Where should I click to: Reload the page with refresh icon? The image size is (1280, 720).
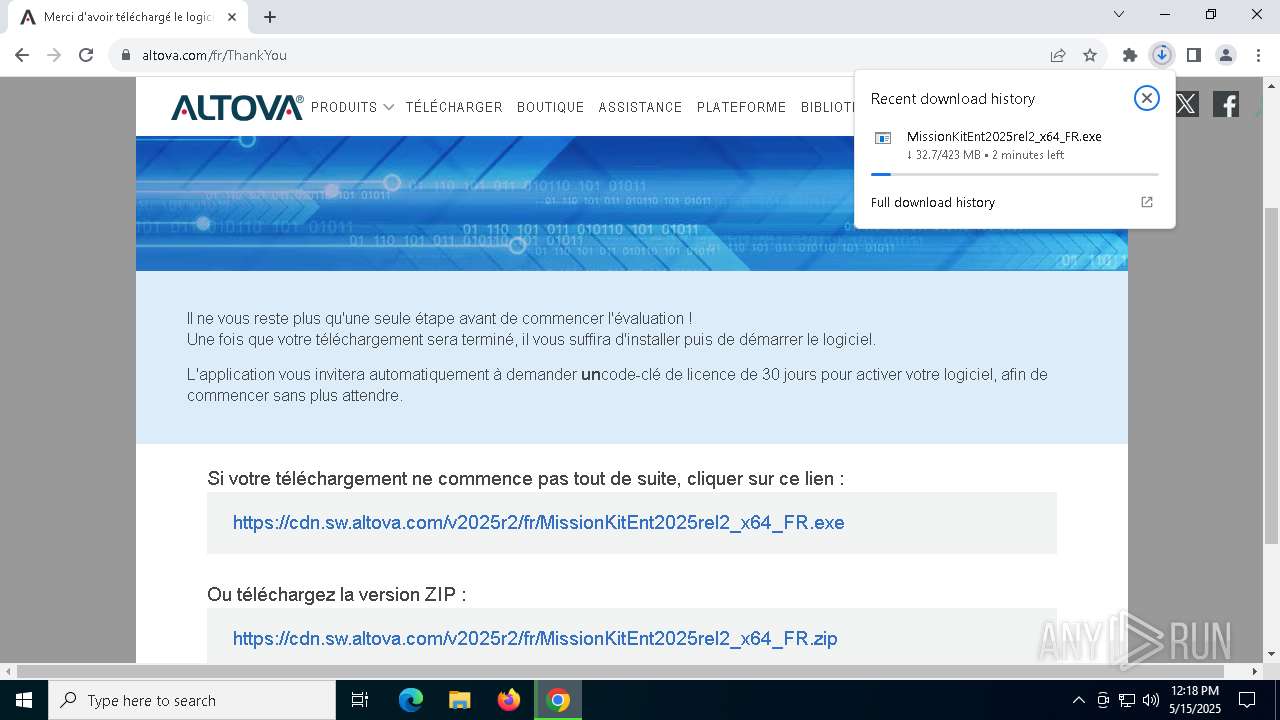tap(86, 55)
